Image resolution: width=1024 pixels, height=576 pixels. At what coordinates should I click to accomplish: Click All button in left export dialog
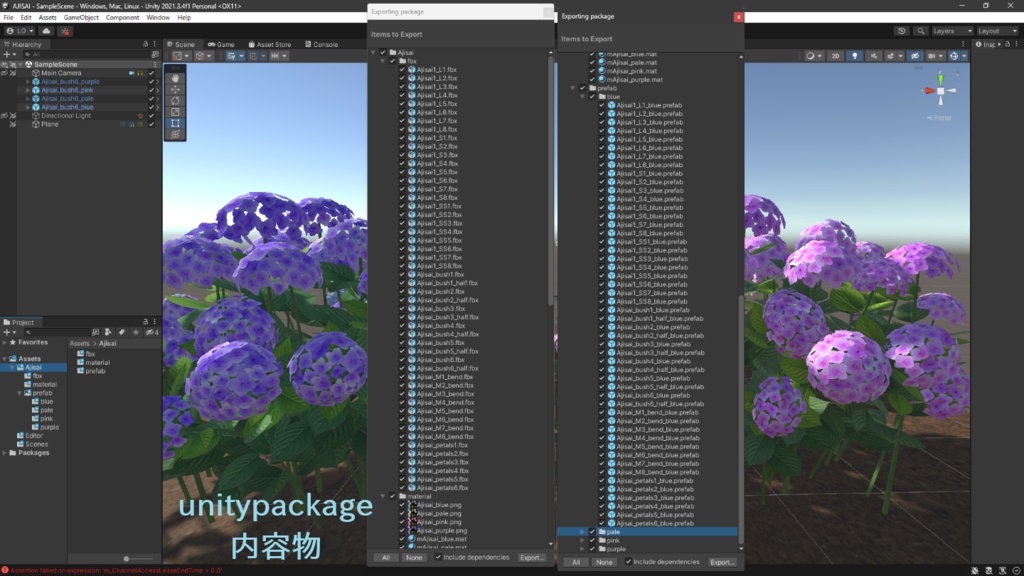click(x=386, y=558)
